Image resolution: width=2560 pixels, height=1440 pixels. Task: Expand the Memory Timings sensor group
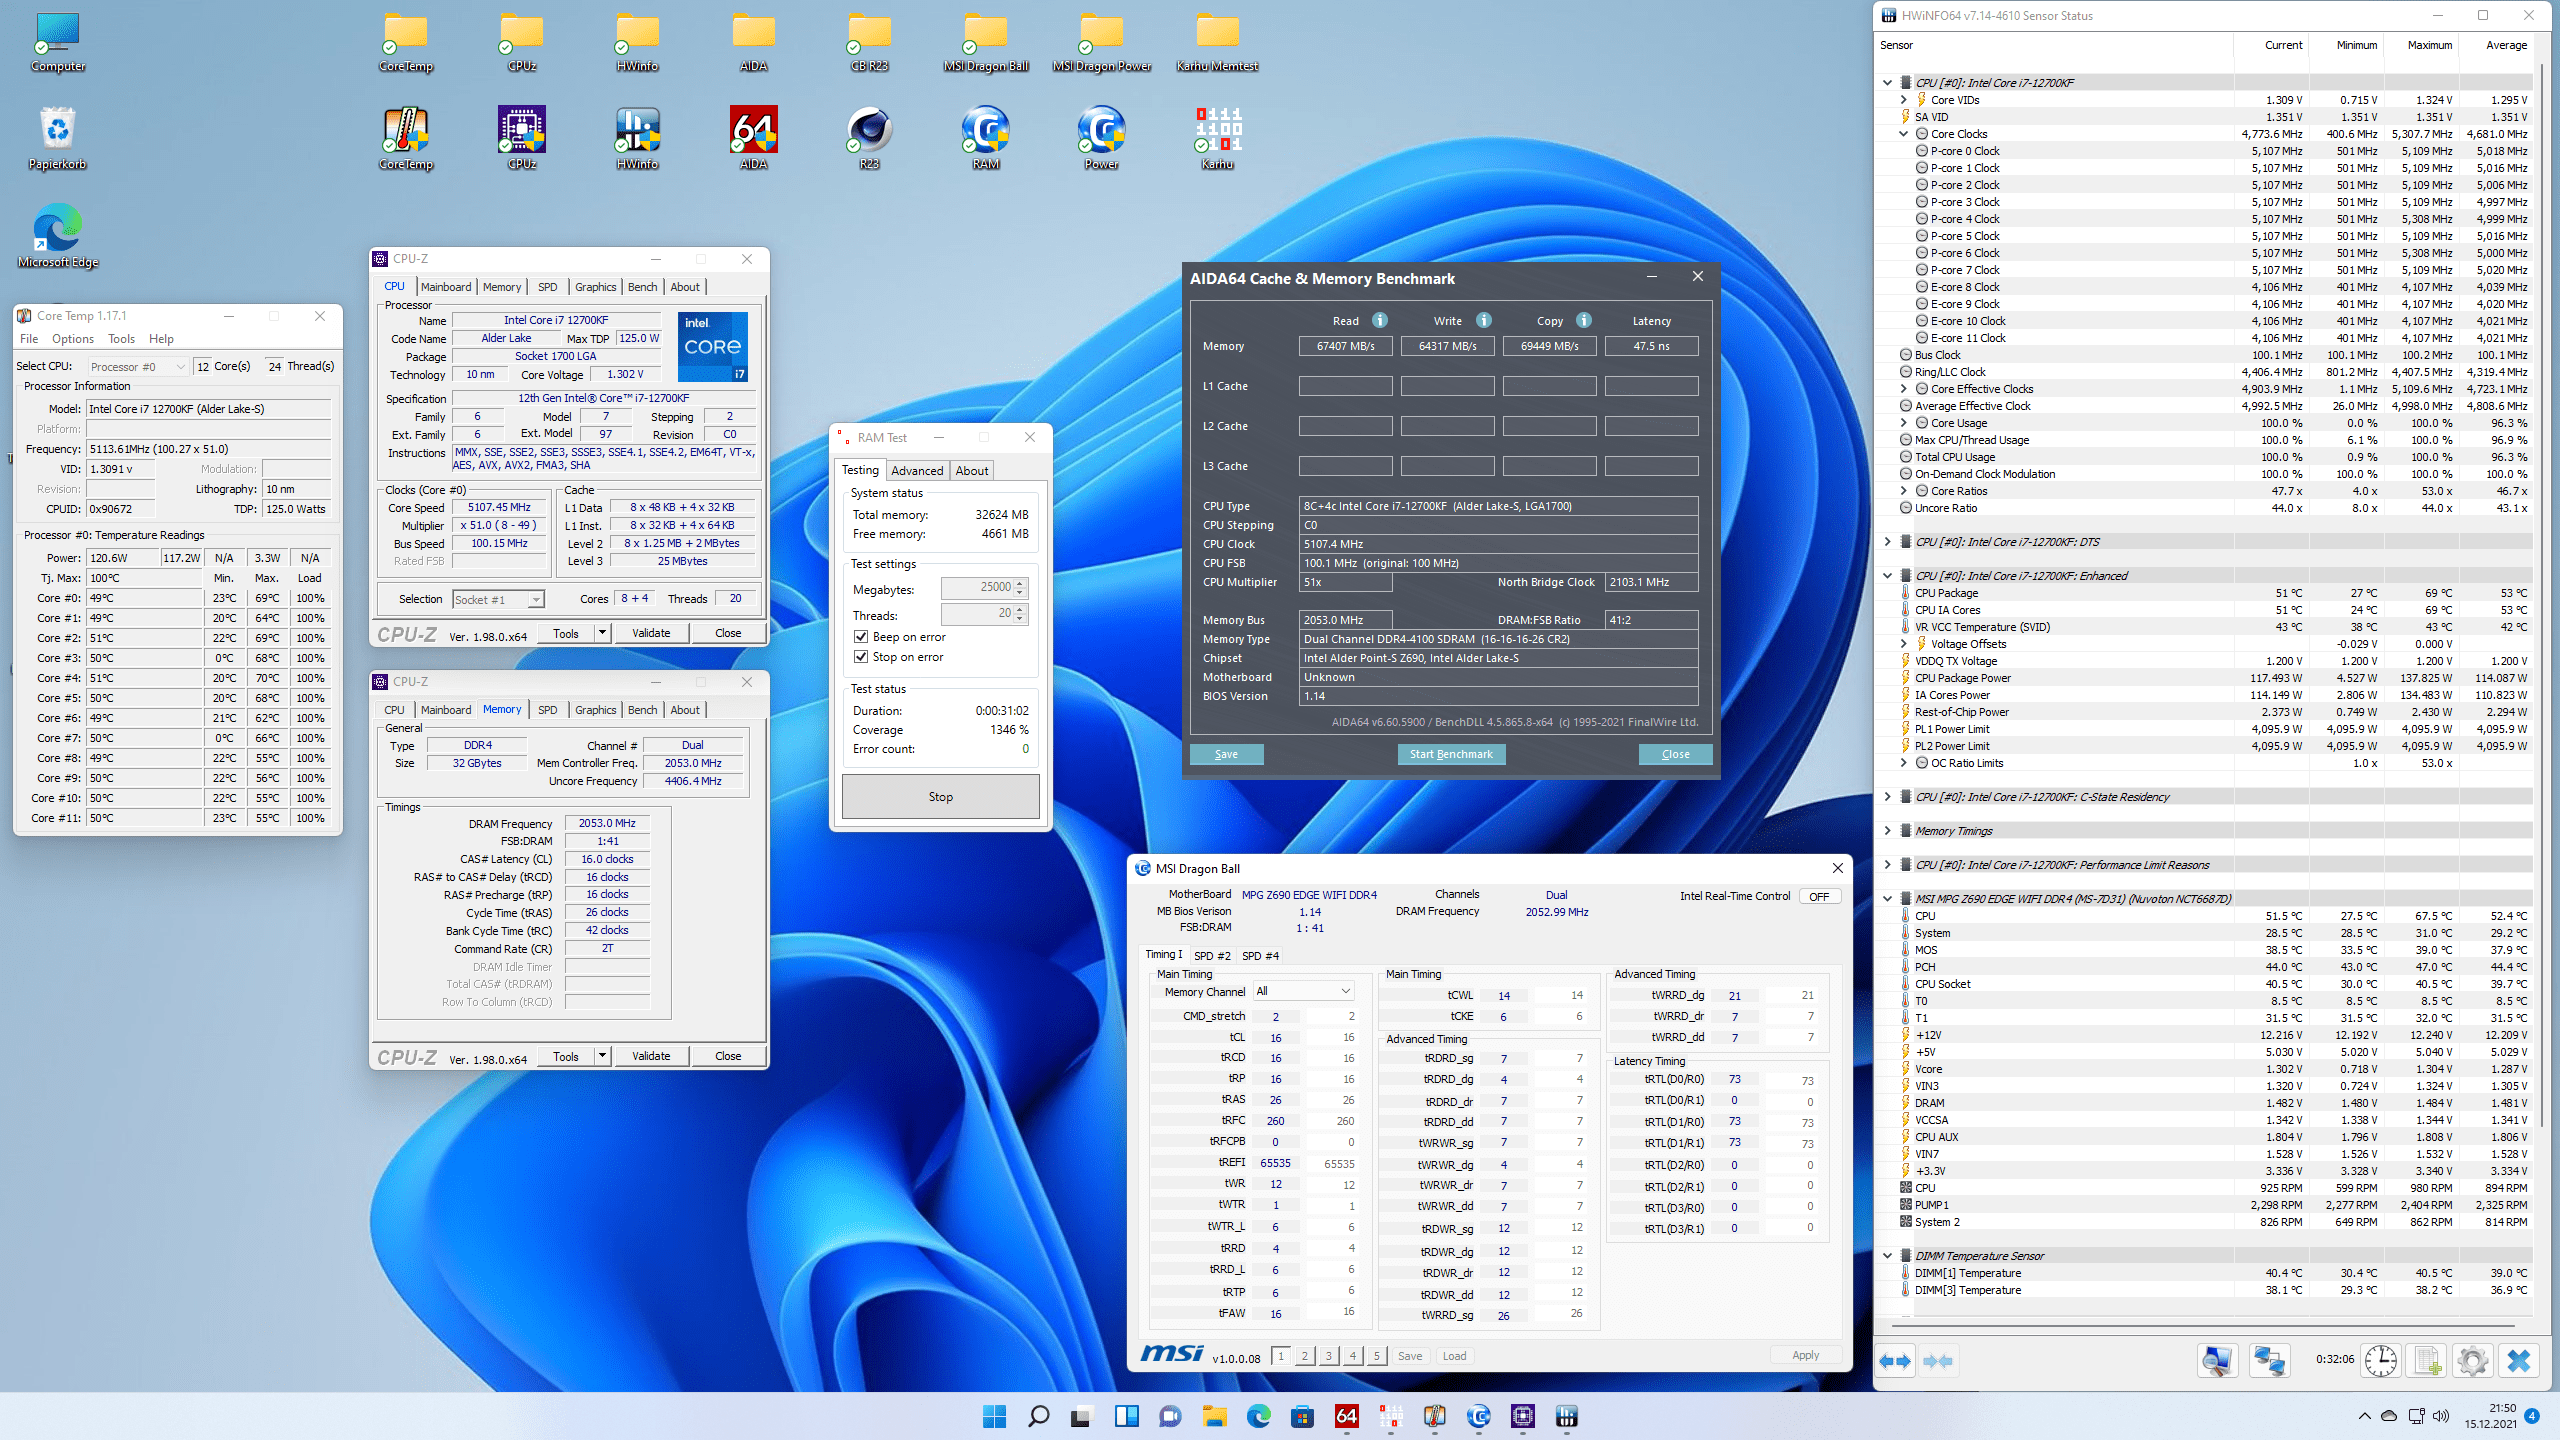coord(1887,831)
